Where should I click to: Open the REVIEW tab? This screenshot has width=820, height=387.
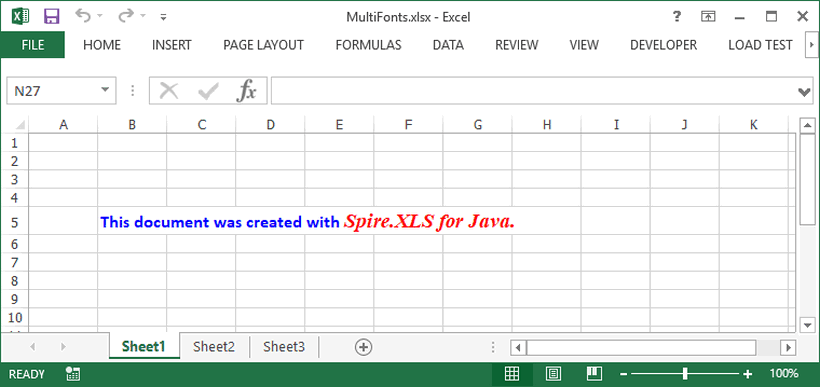(x=517, y=45)
